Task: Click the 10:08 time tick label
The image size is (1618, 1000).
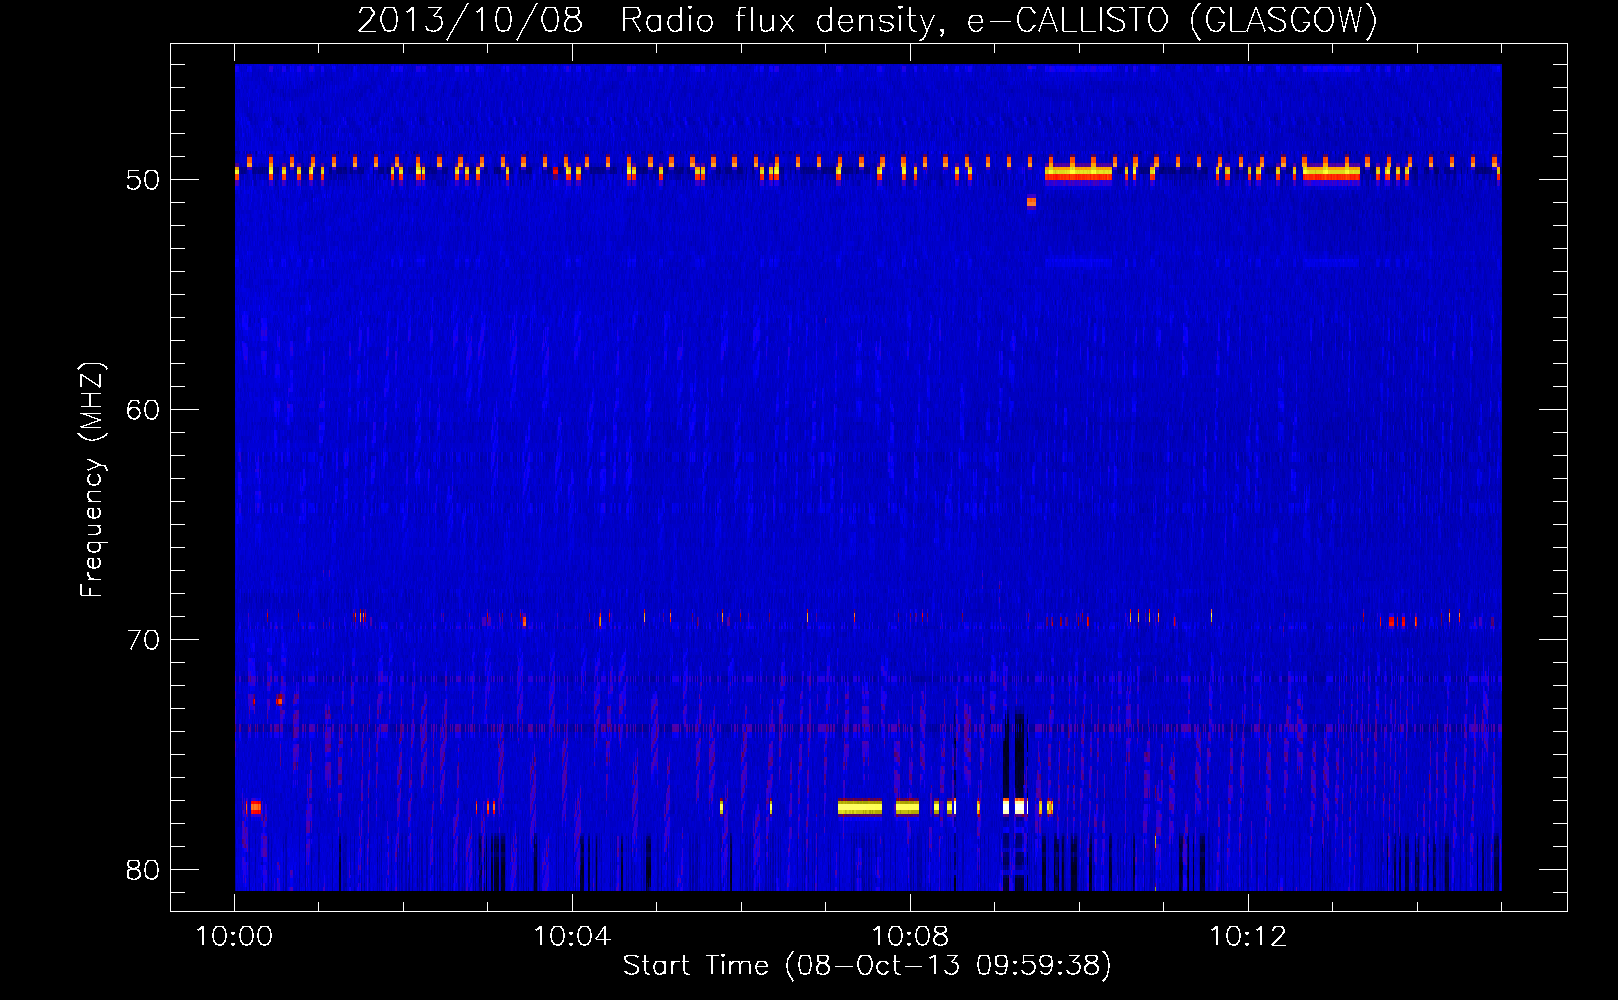Action: pos(910,937)
